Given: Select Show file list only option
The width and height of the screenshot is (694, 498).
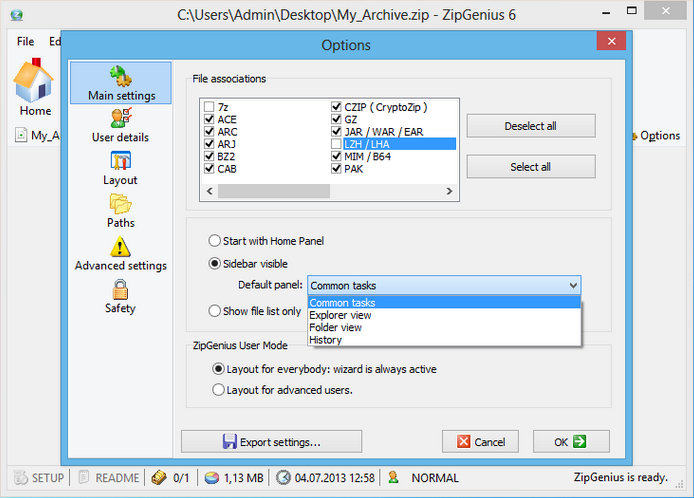Looking at the screenshot, I should pyautogui.click(x=214, y=311).
